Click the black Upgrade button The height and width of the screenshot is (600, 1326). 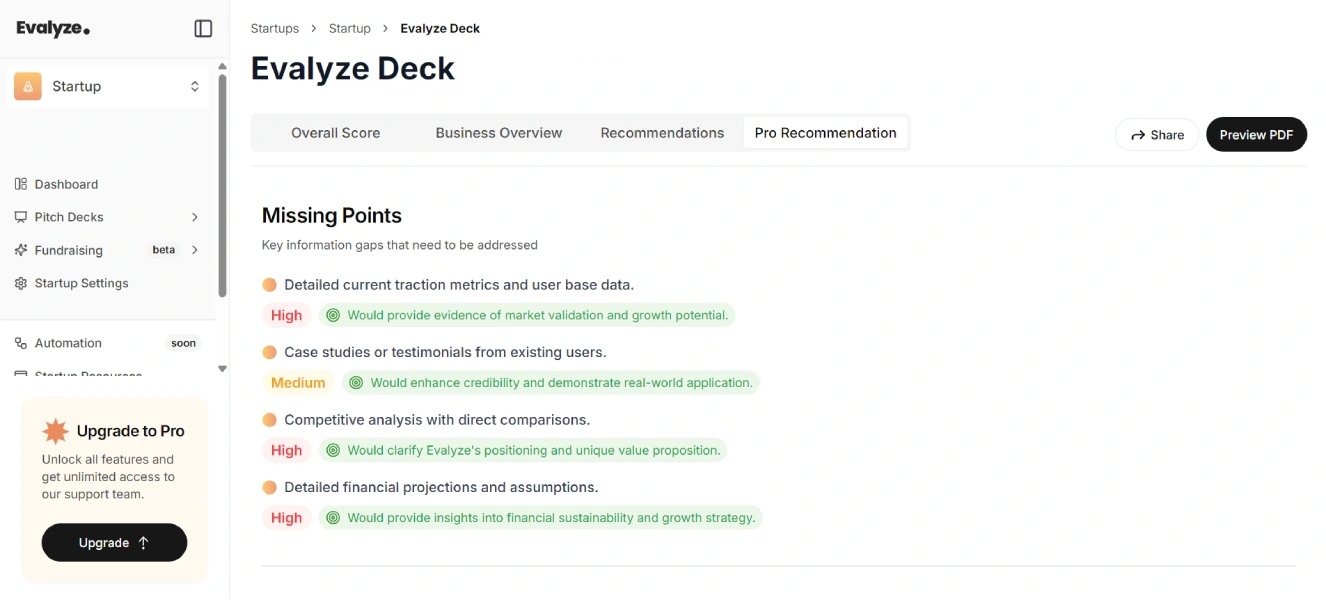click(x=114, y=542)
